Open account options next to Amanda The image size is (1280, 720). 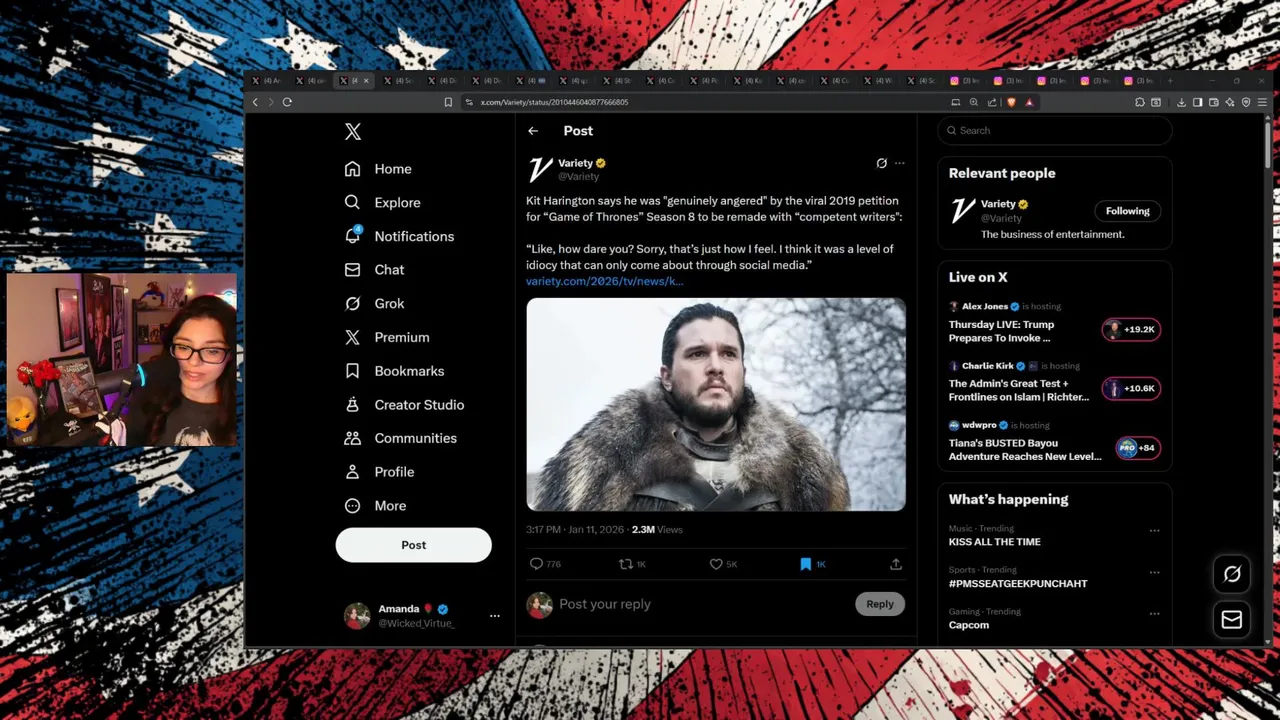pyautogui.click(x=494, y=616)
